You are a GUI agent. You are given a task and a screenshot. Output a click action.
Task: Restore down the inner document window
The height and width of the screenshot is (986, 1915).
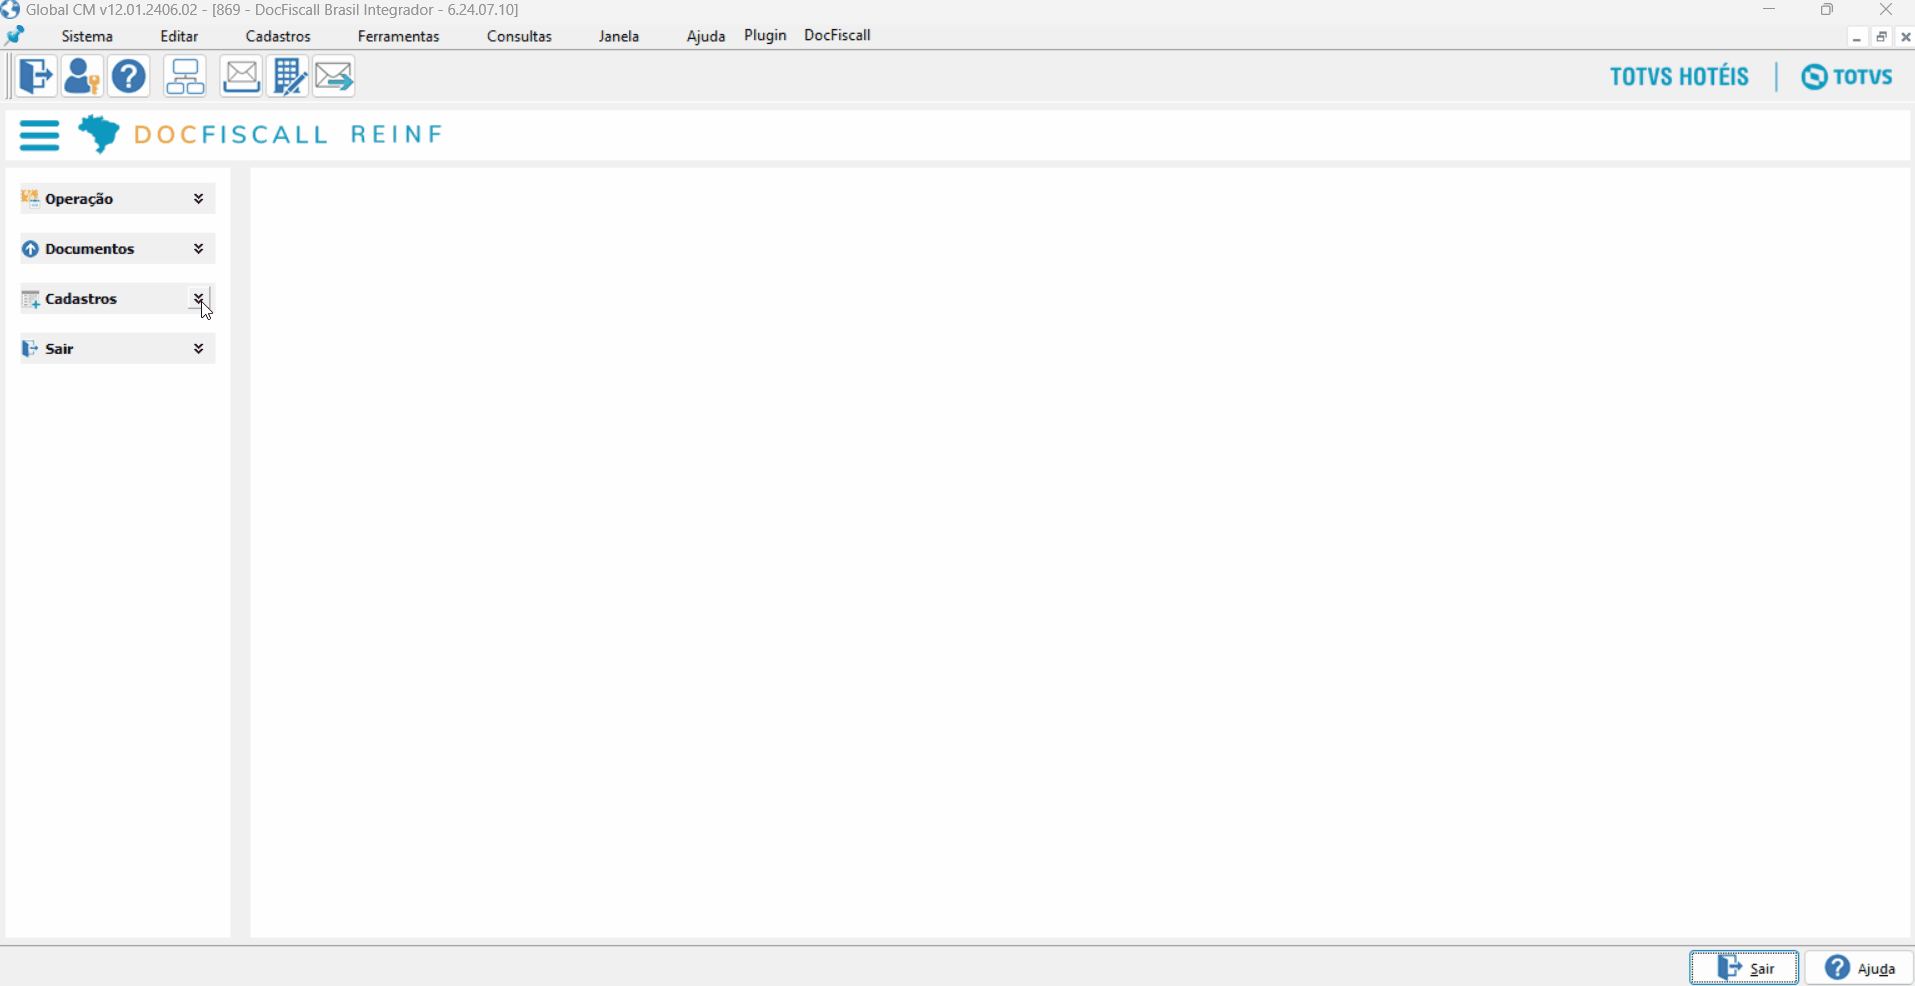tap(1881, 37)
